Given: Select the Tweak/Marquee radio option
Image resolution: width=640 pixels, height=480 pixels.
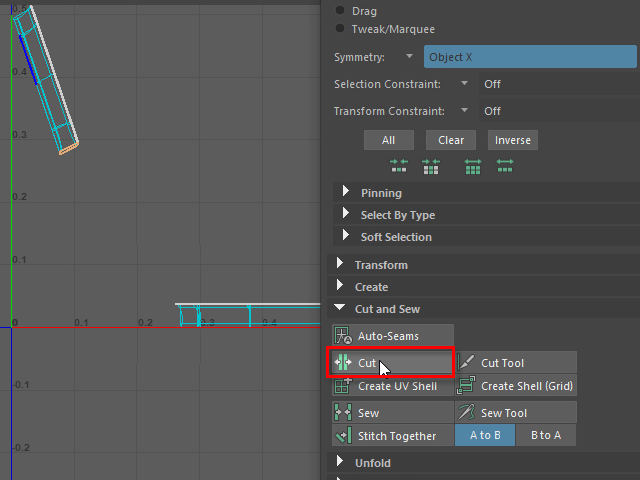Looking at the screenshot, I should pos(340,29).
